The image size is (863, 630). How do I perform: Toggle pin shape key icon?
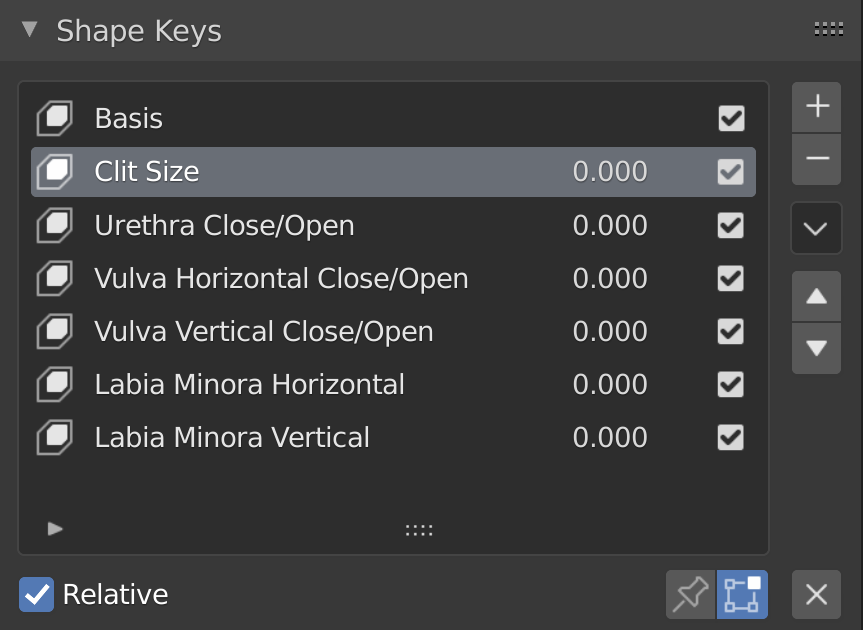tap(690, 594)
